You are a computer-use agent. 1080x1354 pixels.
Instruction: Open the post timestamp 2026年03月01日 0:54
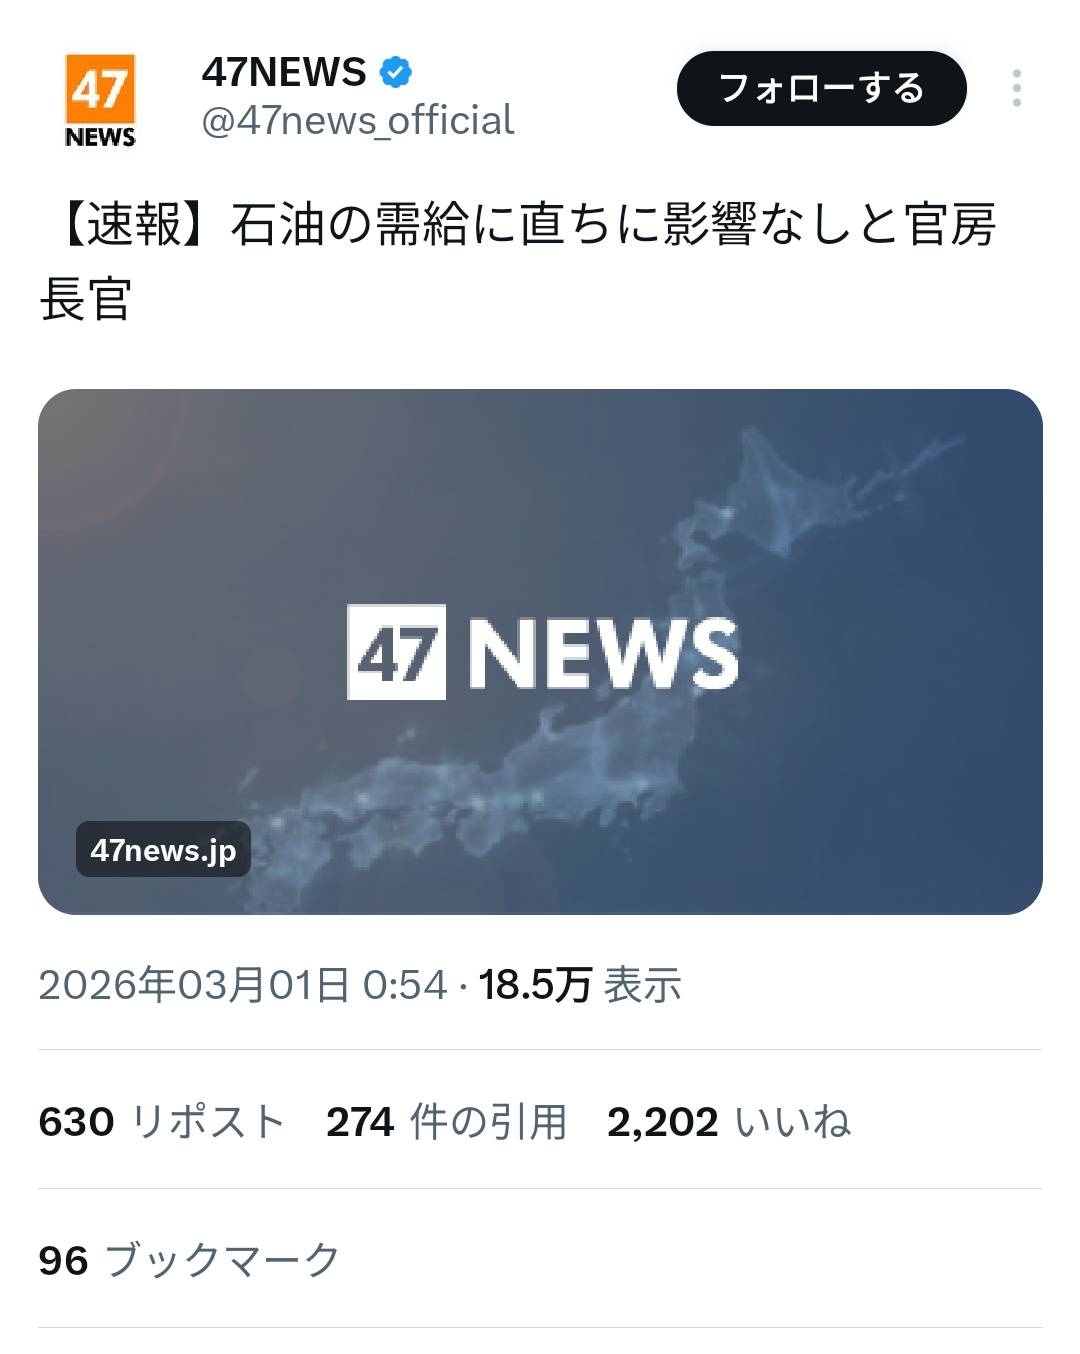coord(243,985)
